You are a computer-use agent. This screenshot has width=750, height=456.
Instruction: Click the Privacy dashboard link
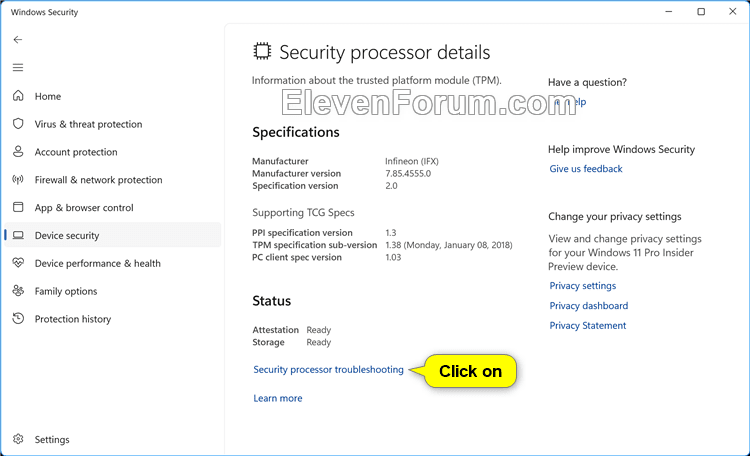pyautogui.click(x=588, y=305)
